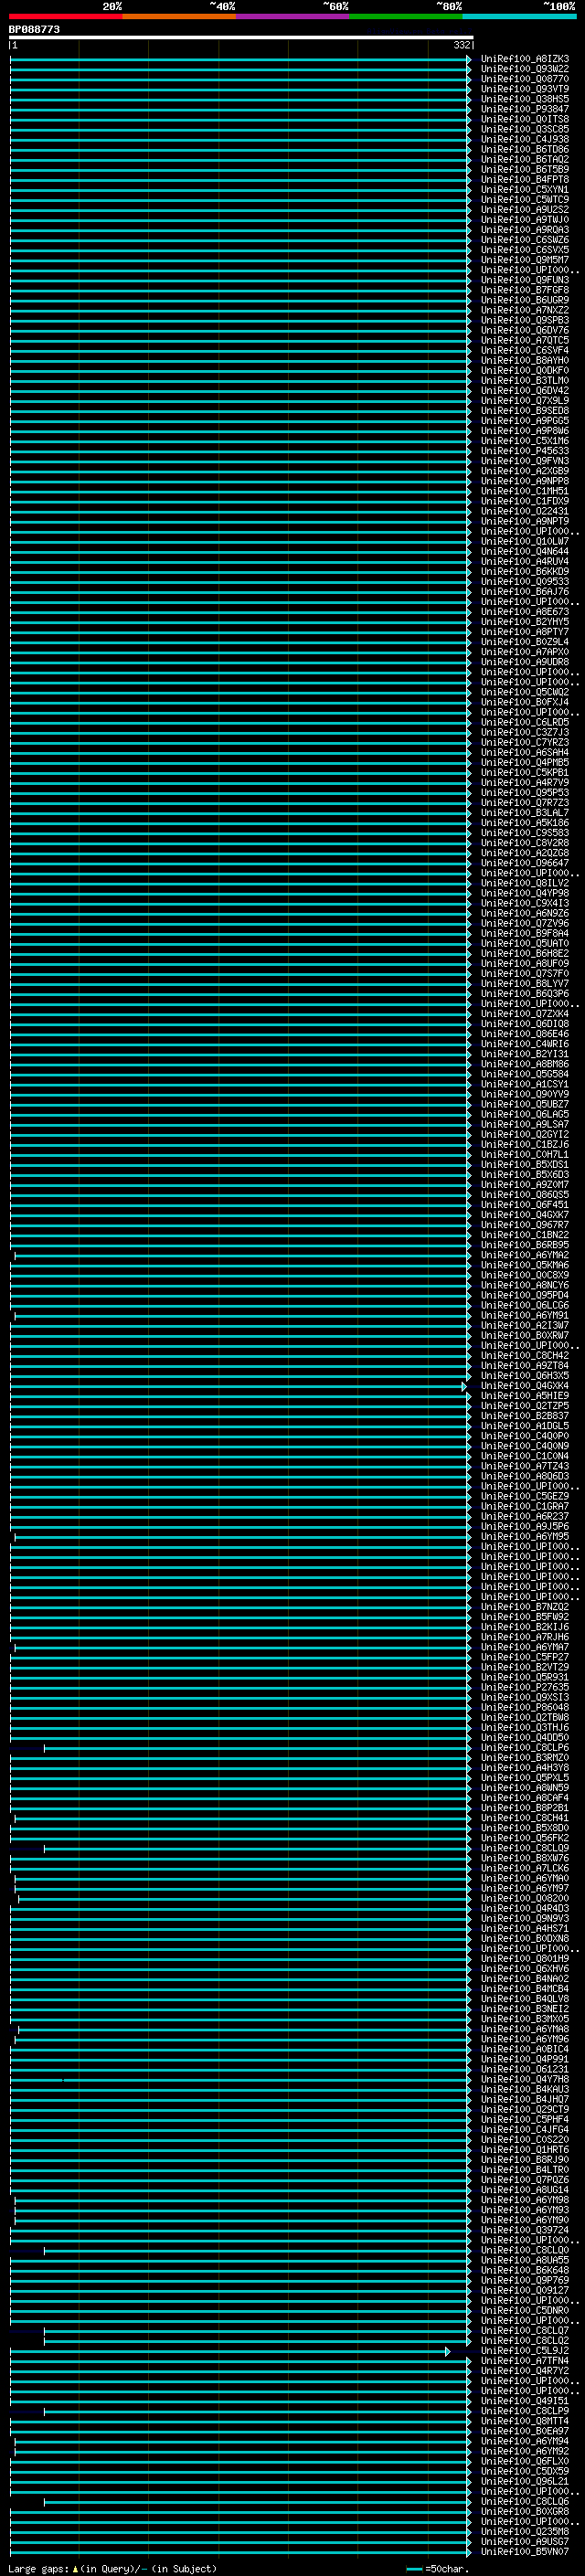Click UniRef100_A9U2S2 in the hit list
Image resolution: width=585 pixels, height=2576 pixels.
[x=525, y=210]
